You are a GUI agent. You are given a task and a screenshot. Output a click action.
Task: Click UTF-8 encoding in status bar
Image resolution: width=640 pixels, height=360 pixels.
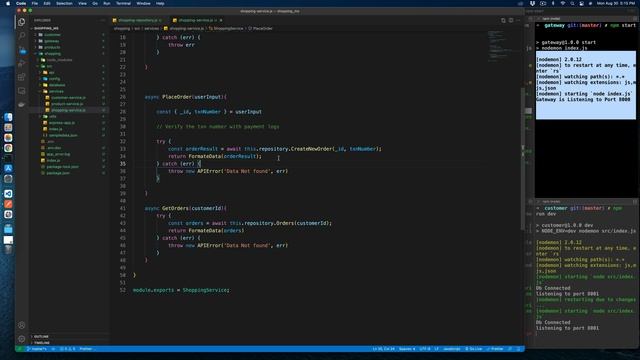pos(424,349)
